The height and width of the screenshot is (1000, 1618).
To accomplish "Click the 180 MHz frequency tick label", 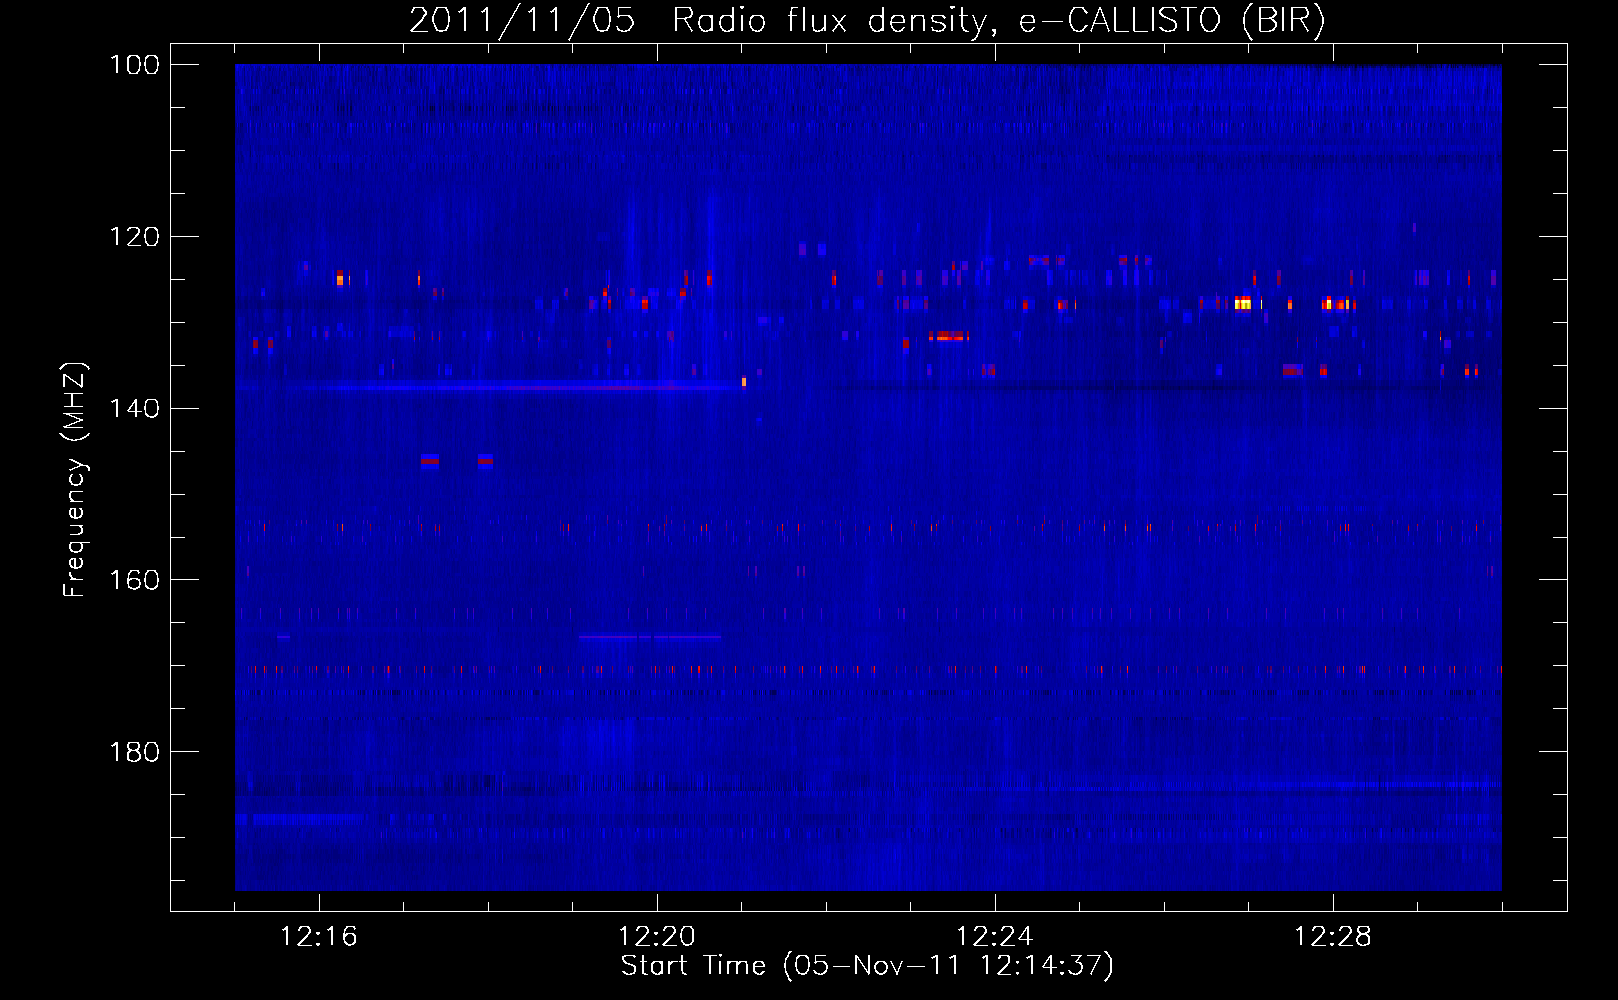I will 135,752.
